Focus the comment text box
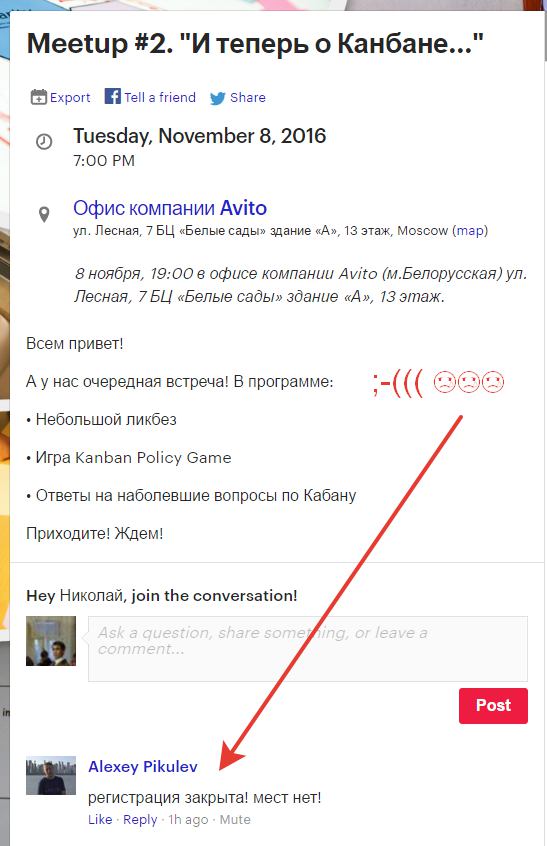 [x=308, y=649]
